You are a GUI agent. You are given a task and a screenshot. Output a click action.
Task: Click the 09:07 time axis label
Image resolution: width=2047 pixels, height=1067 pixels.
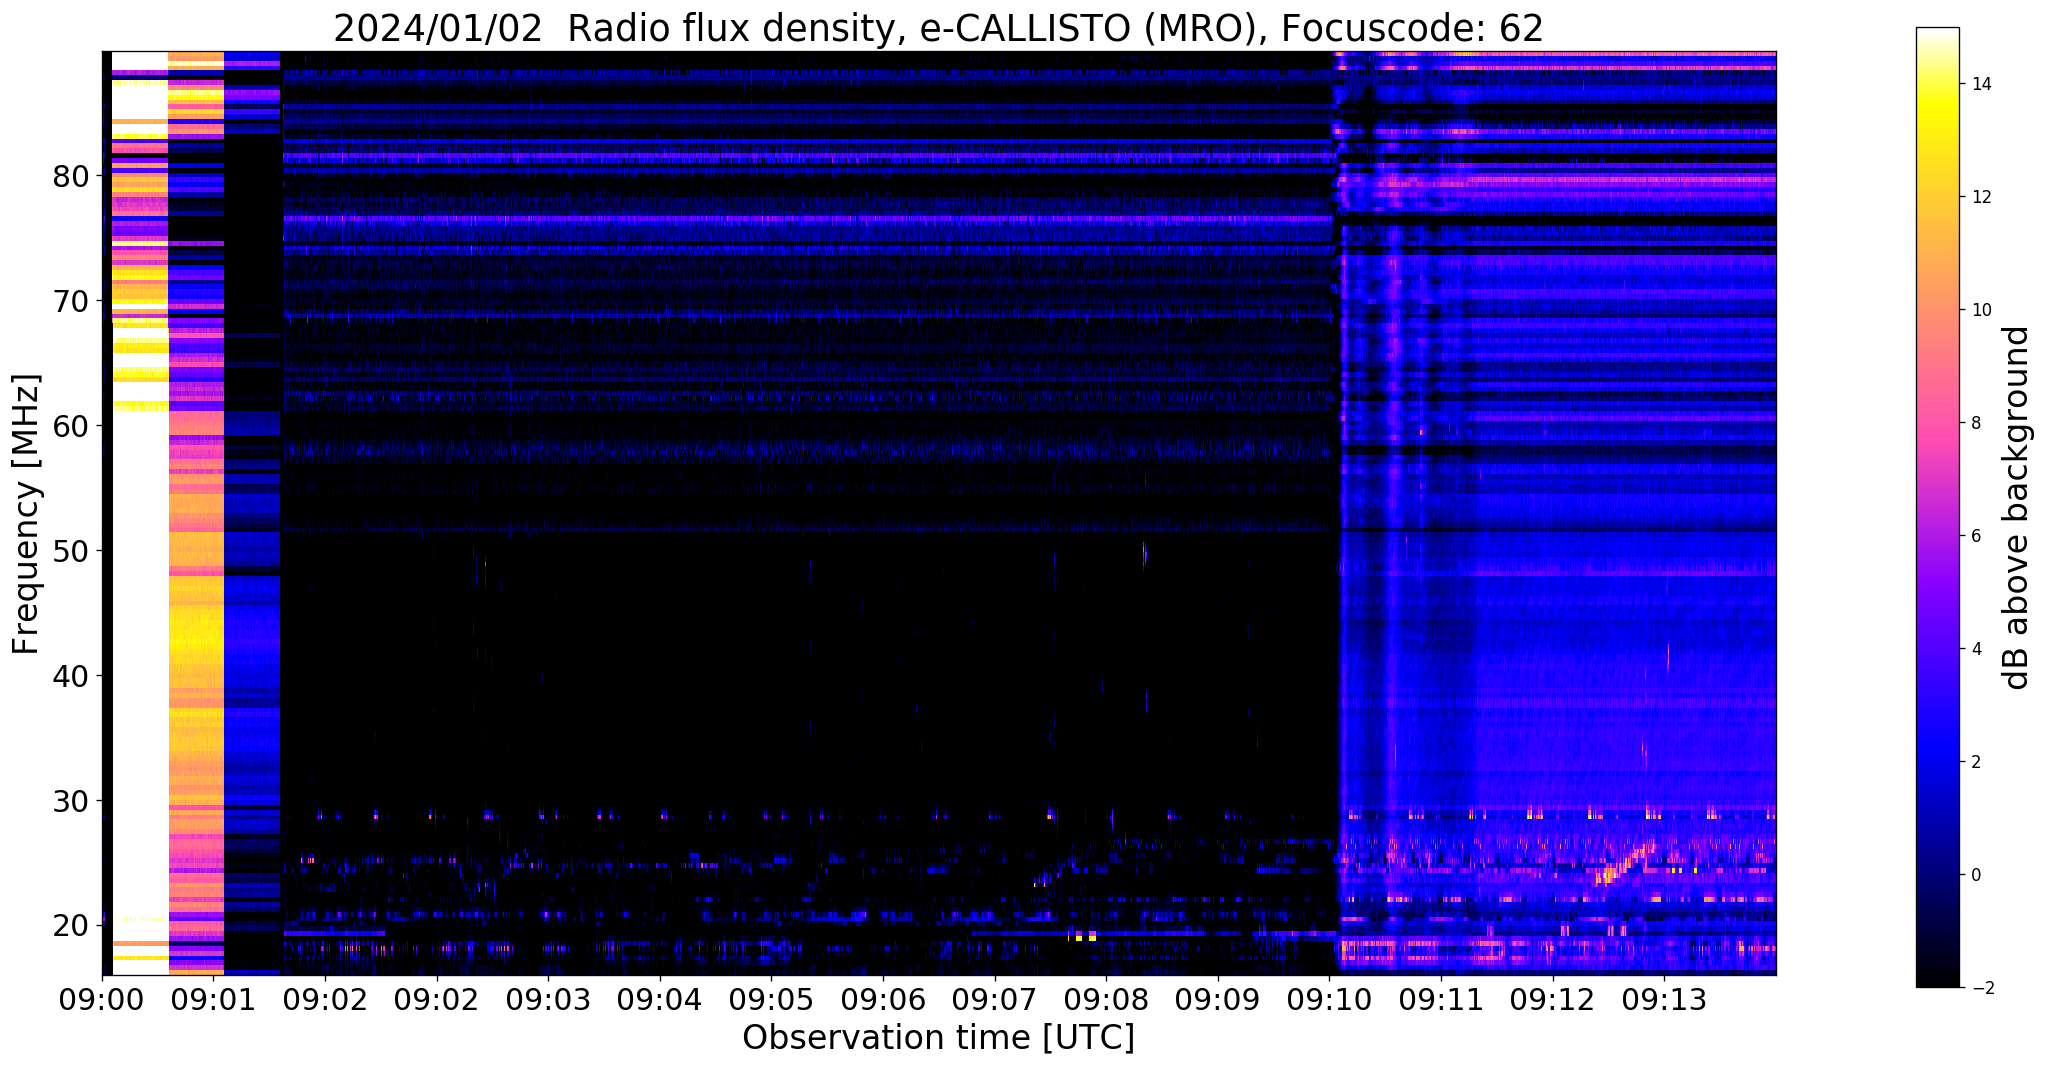(995, 998)
